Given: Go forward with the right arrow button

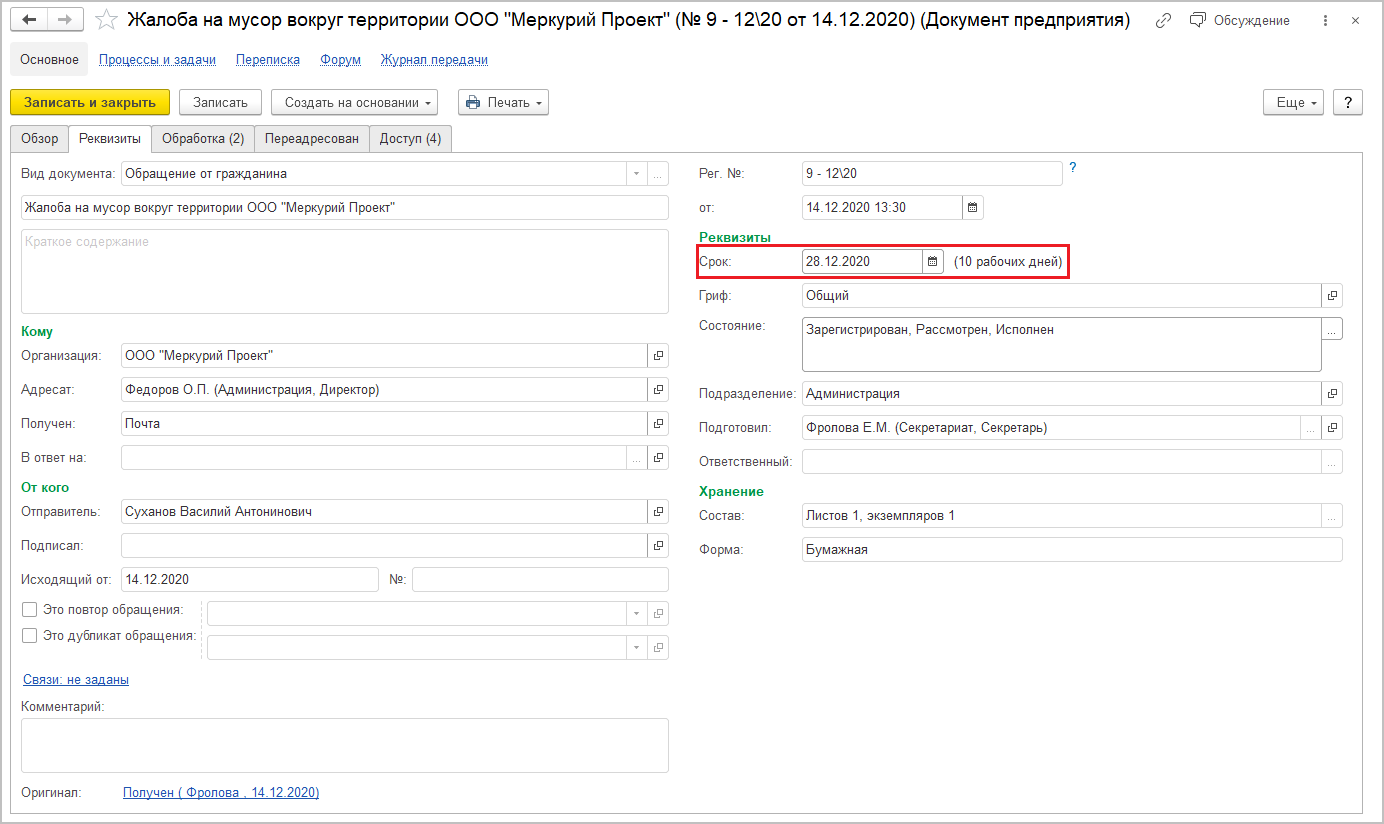Looking at the screenshot, I should click(x=65, y=20).
